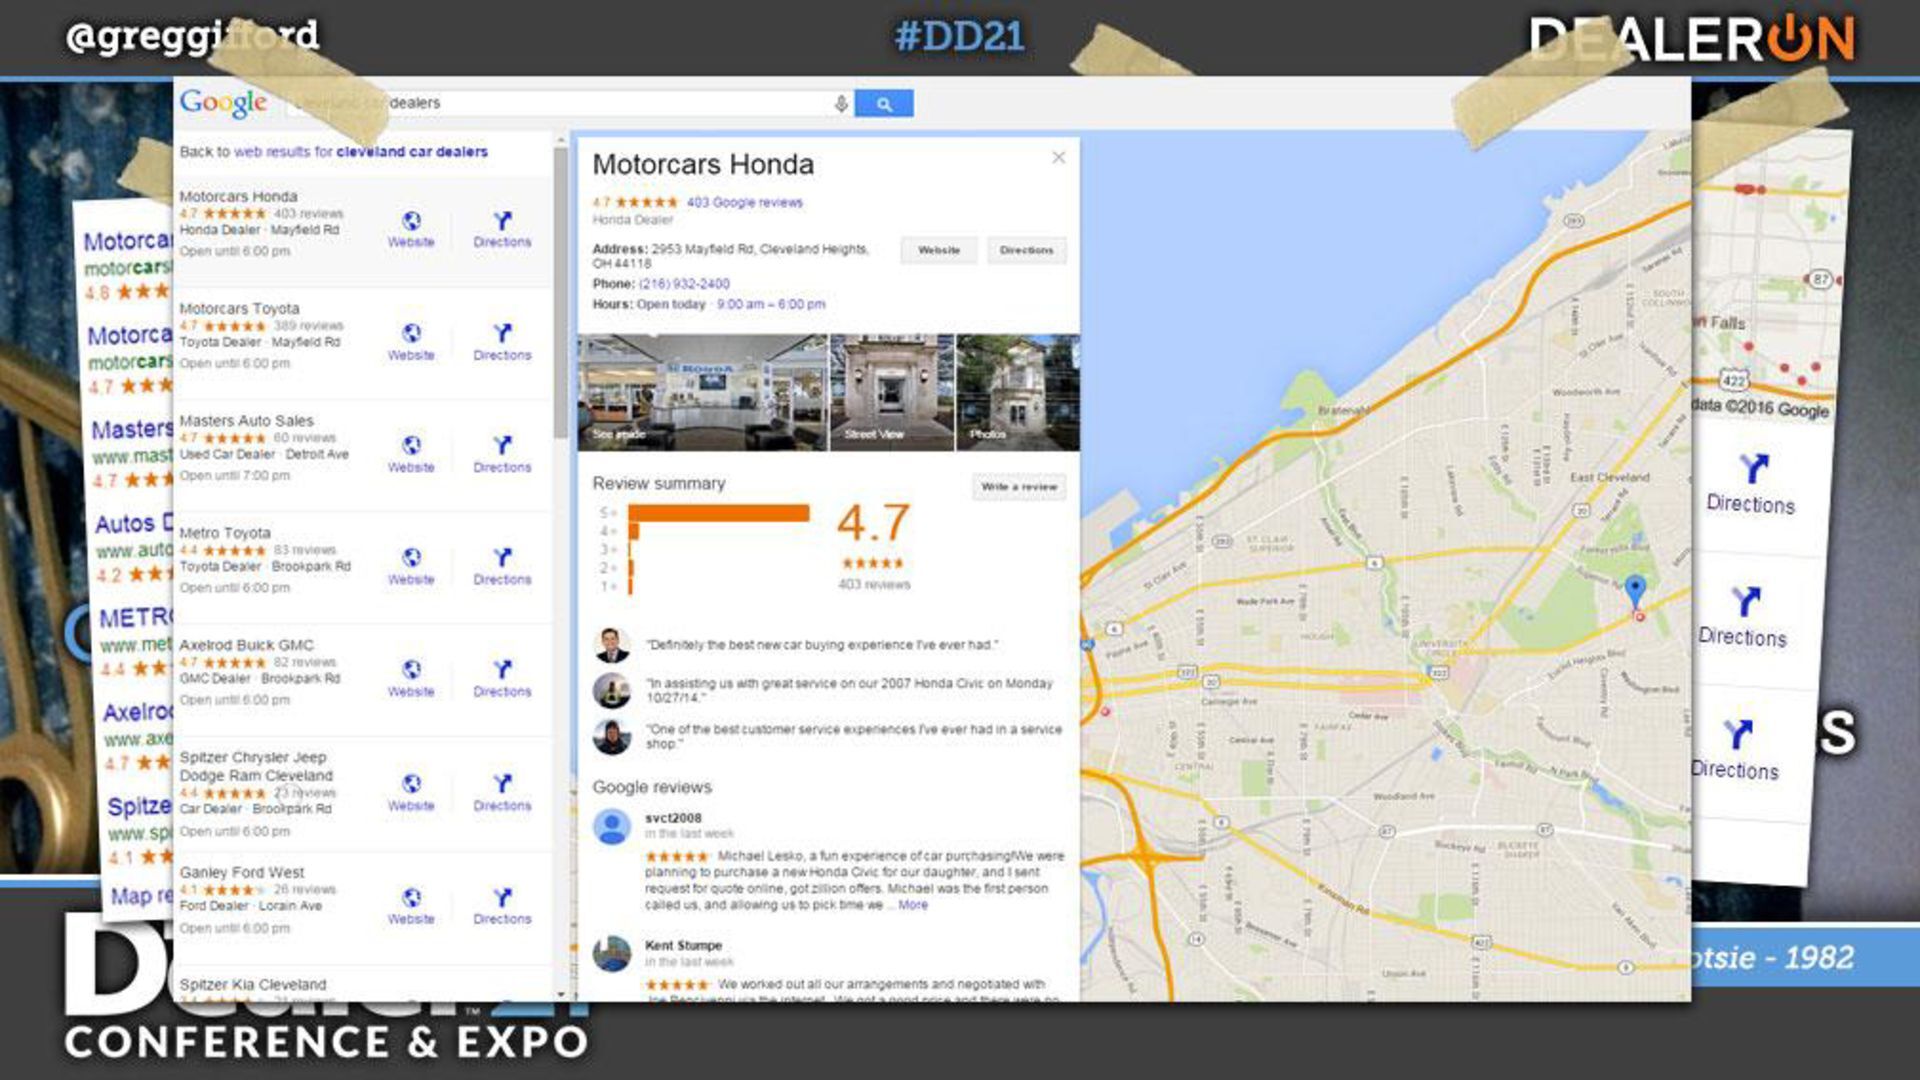This screenshot has height=1080, width=1920.
Task: Select Masters Auto Sales listing title
Action: point(246,420)
